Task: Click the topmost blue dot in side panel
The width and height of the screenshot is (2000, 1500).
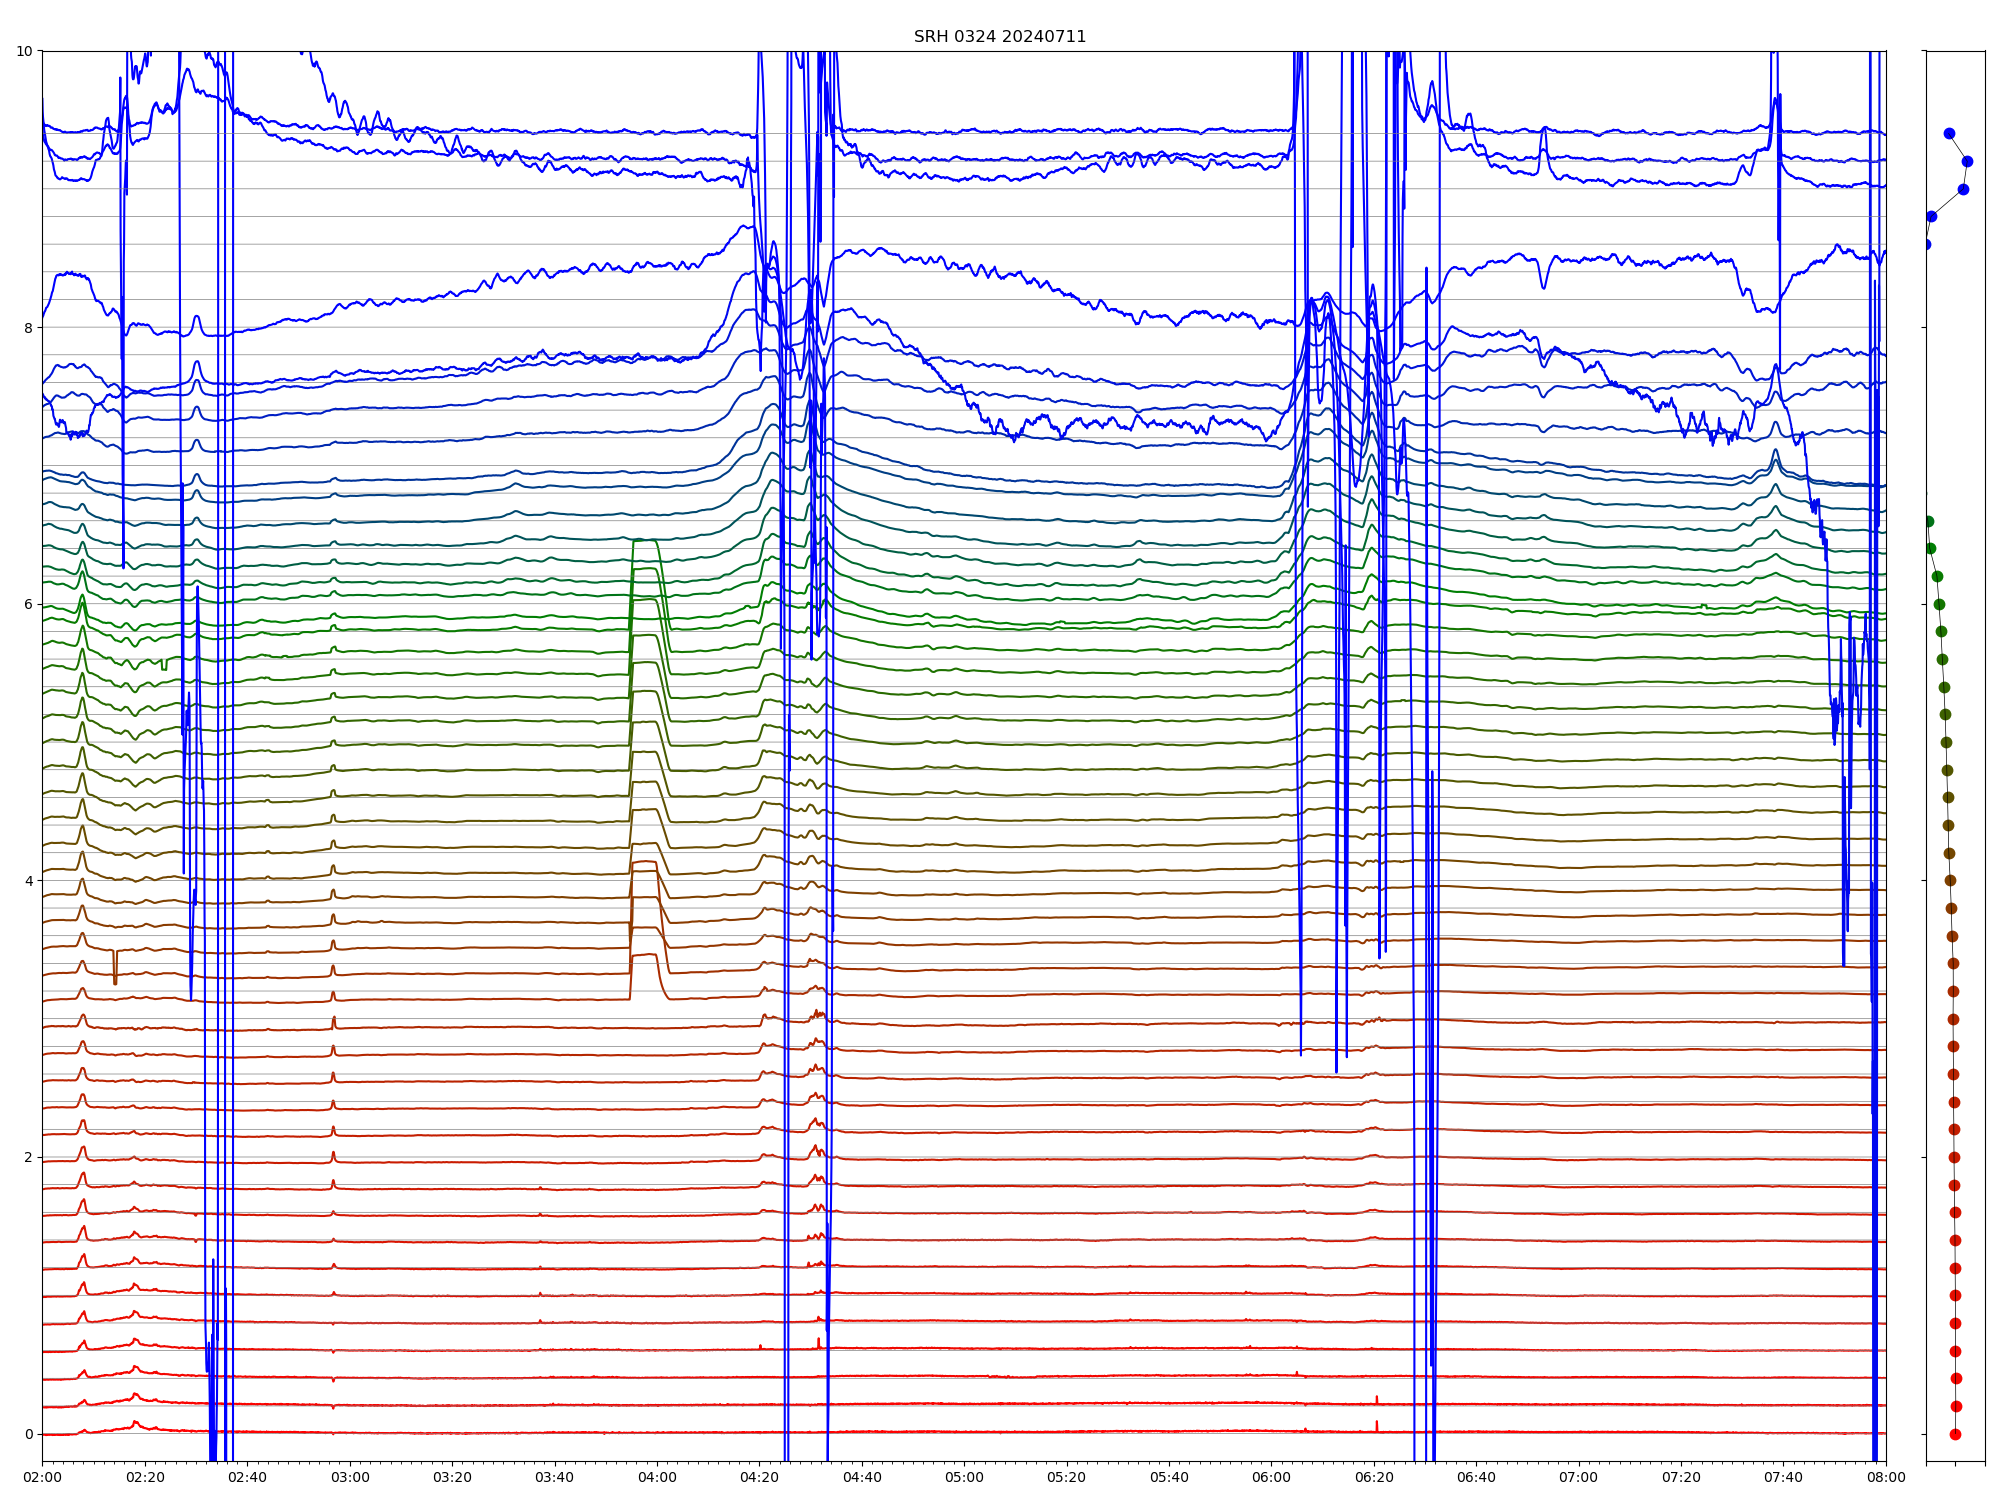Action: click(1949, 133)
